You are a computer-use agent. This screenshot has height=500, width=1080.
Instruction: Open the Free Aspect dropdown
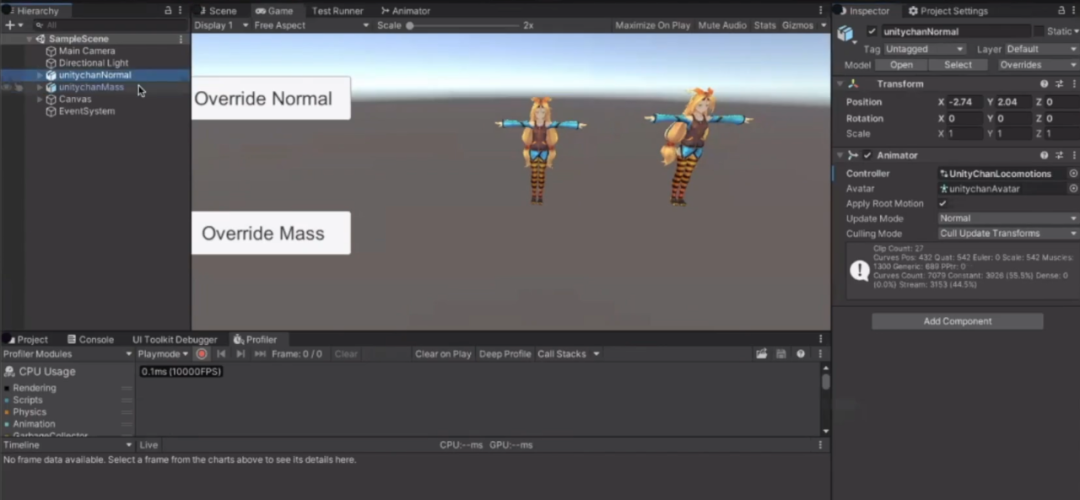point(311,25)
